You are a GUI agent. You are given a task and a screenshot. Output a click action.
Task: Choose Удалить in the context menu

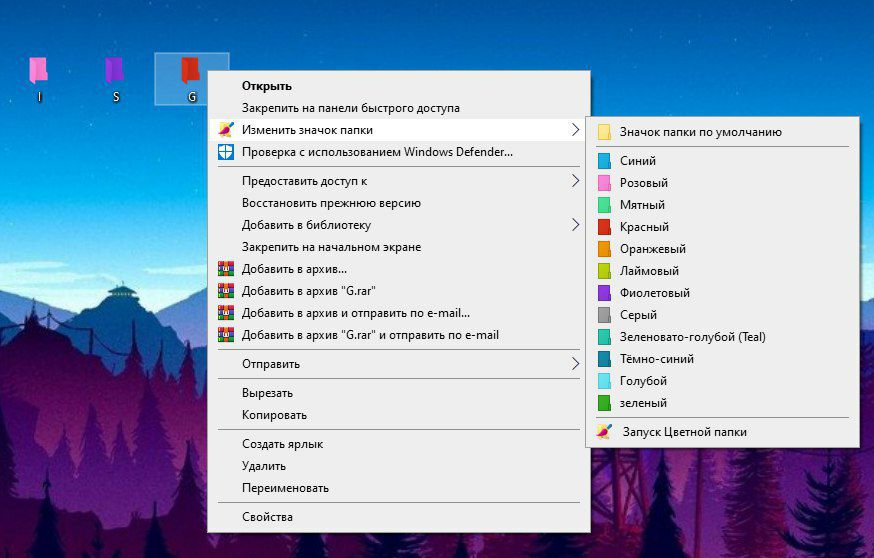[x=399, y=466]
